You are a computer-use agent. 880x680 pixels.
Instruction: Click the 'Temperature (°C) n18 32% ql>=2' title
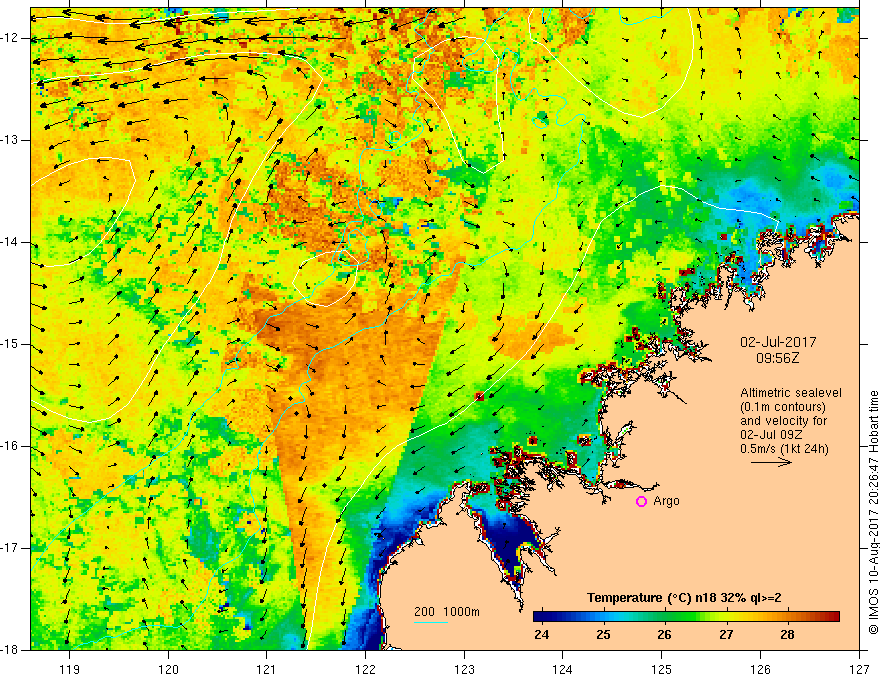click(x=684, y=598)
